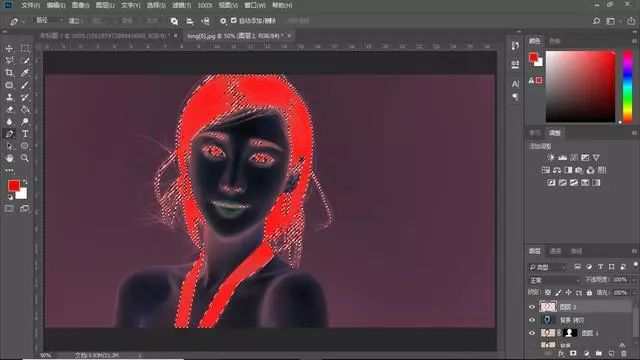
Task: Open search icon at top right
Action: 596,21
